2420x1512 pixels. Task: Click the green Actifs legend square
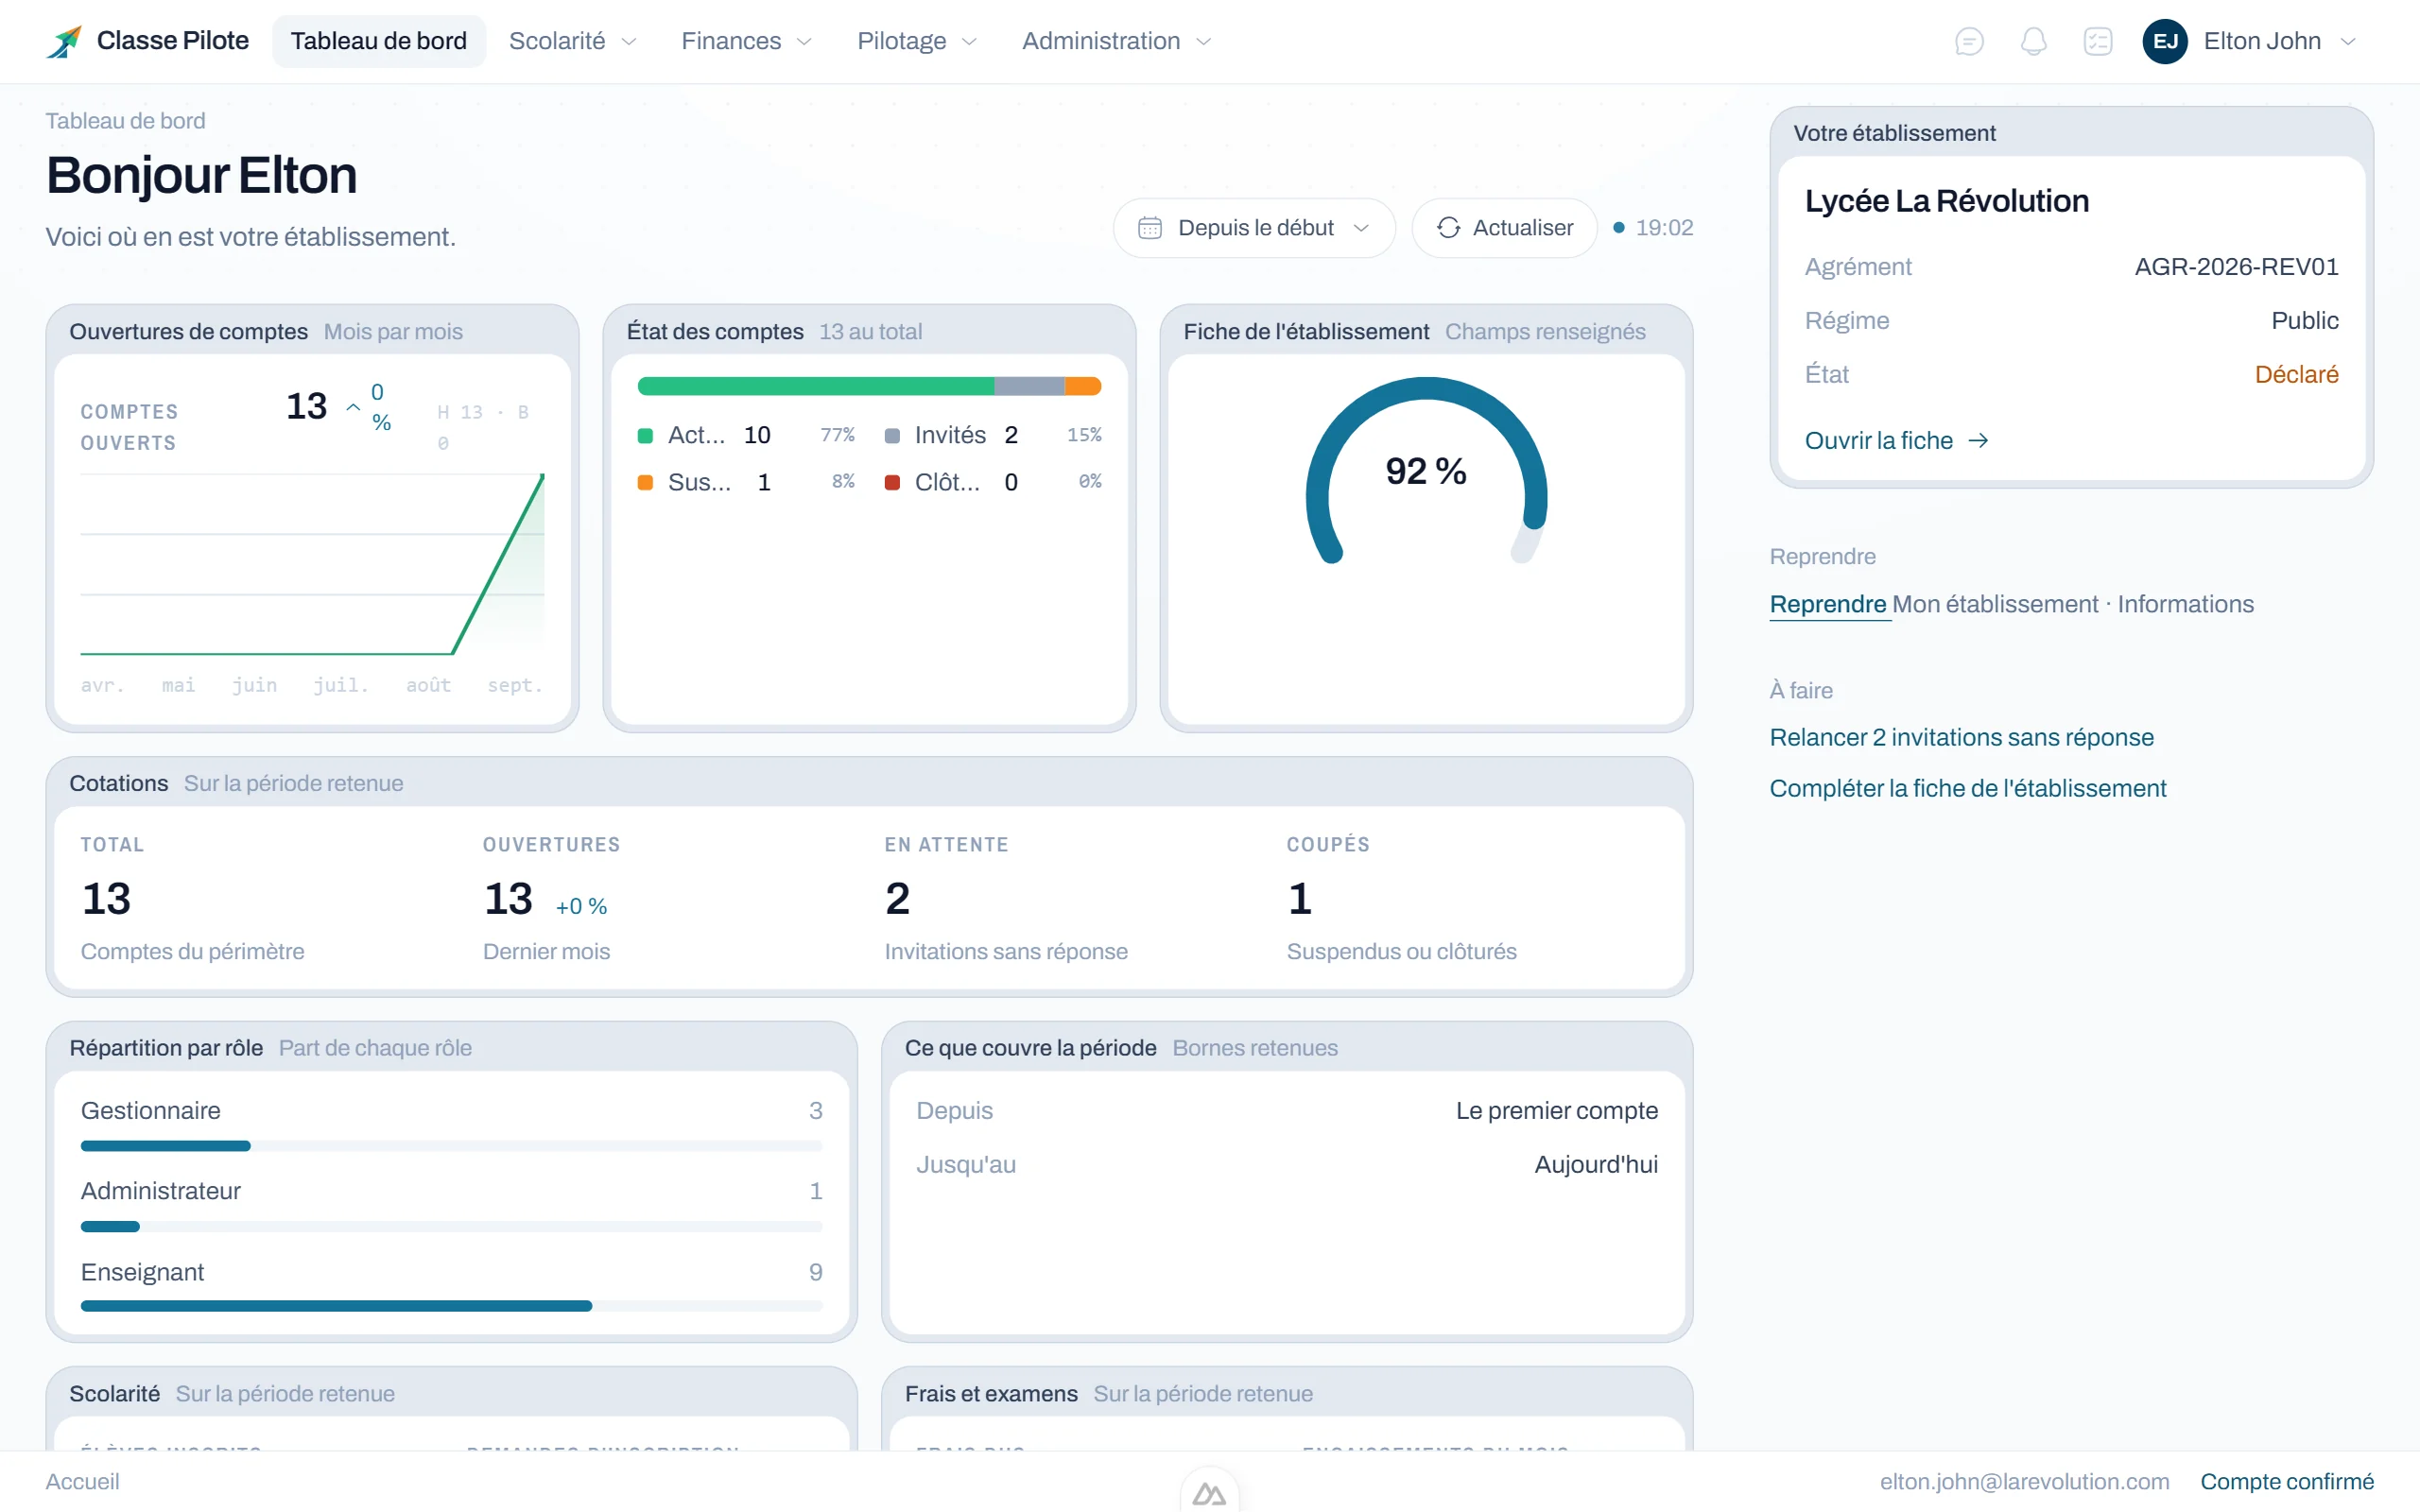pos(645,435)
